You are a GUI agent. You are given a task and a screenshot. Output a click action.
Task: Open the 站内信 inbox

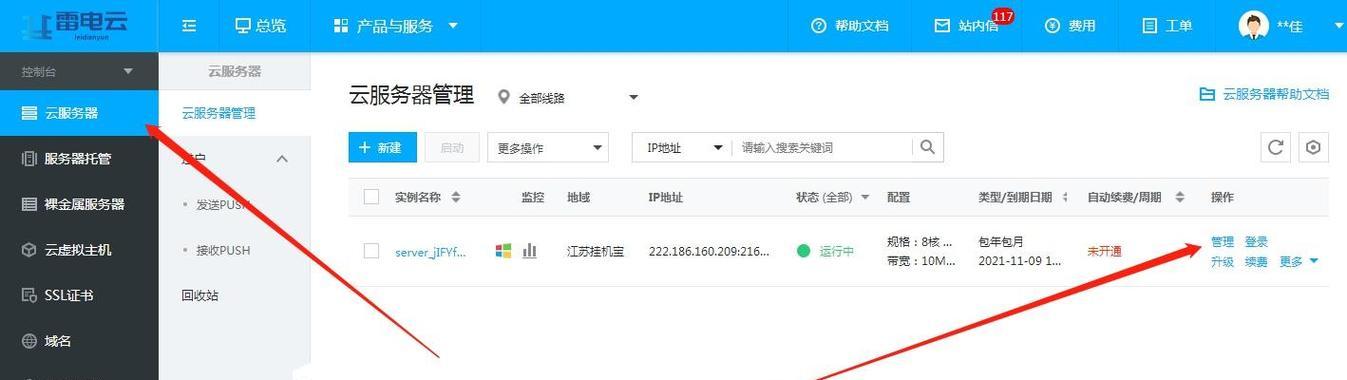(966, 26)
